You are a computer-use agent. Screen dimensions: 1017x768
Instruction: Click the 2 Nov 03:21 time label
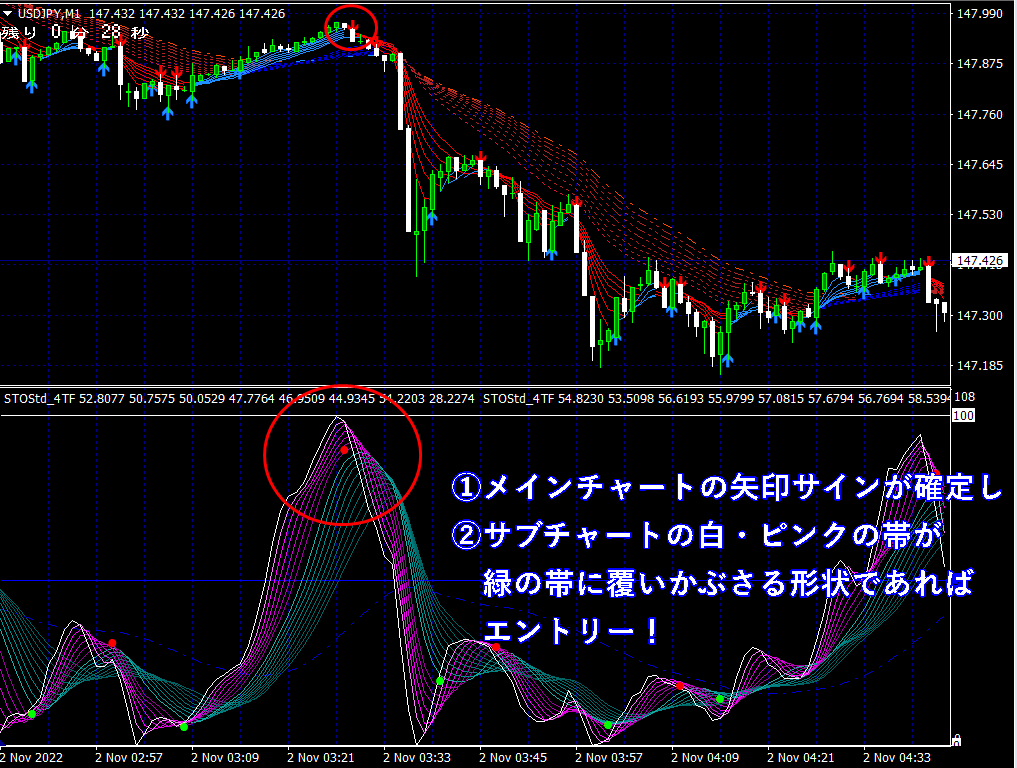click(321, 757)
